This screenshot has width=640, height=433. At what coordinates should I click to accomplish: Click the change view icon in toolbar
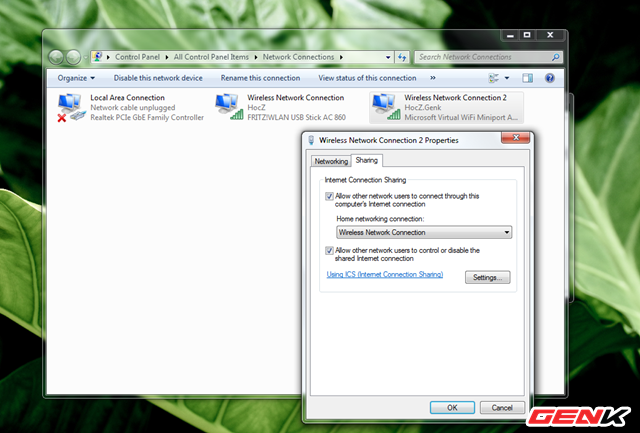tap(494, 78)
